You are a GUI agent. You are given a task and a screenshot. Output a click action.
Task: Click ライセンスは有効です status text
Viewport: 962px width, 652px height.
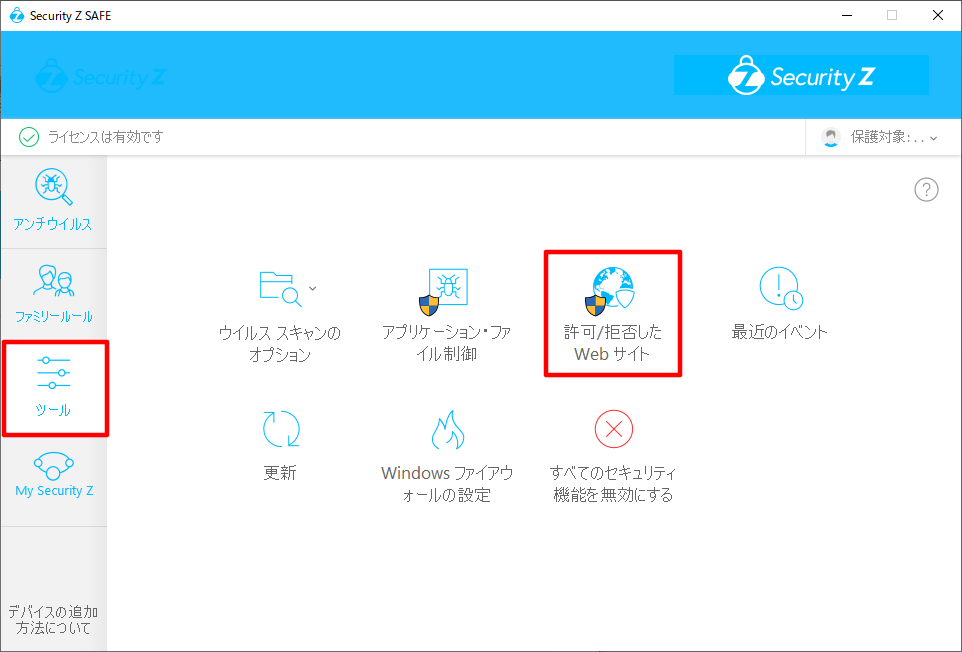point(105,137)
